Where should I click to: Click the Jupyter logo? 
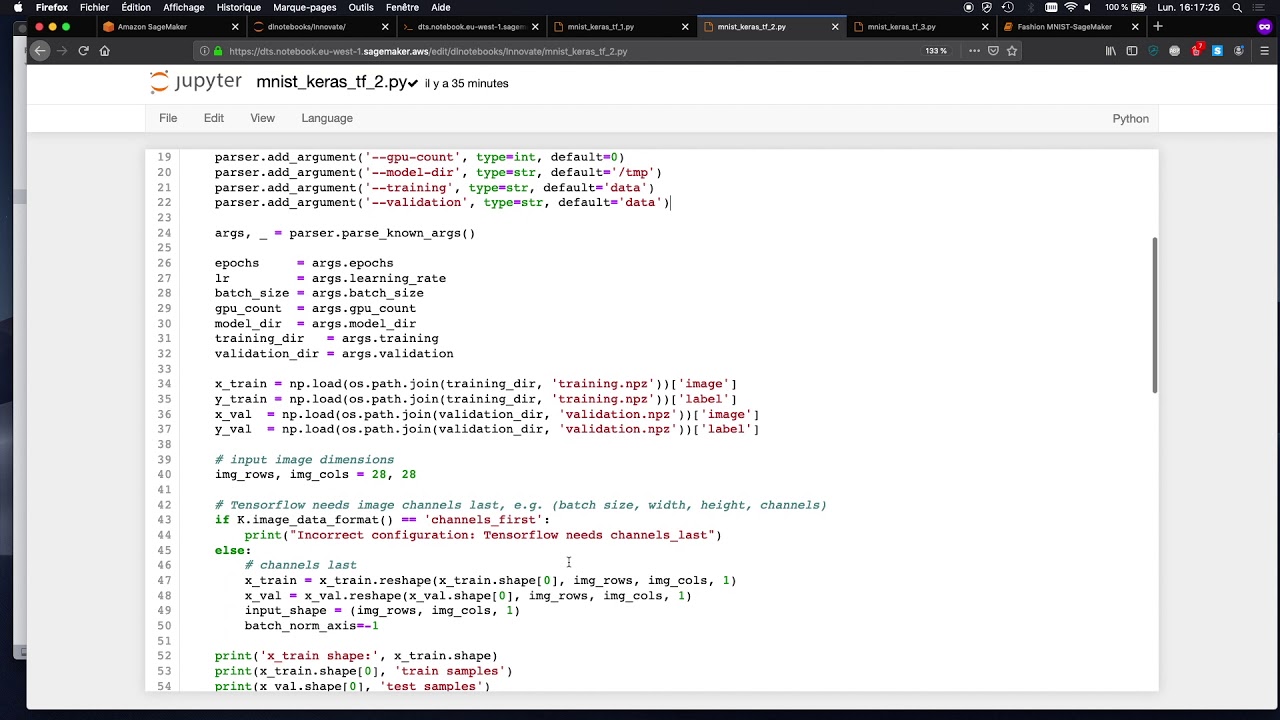[195, 82]
